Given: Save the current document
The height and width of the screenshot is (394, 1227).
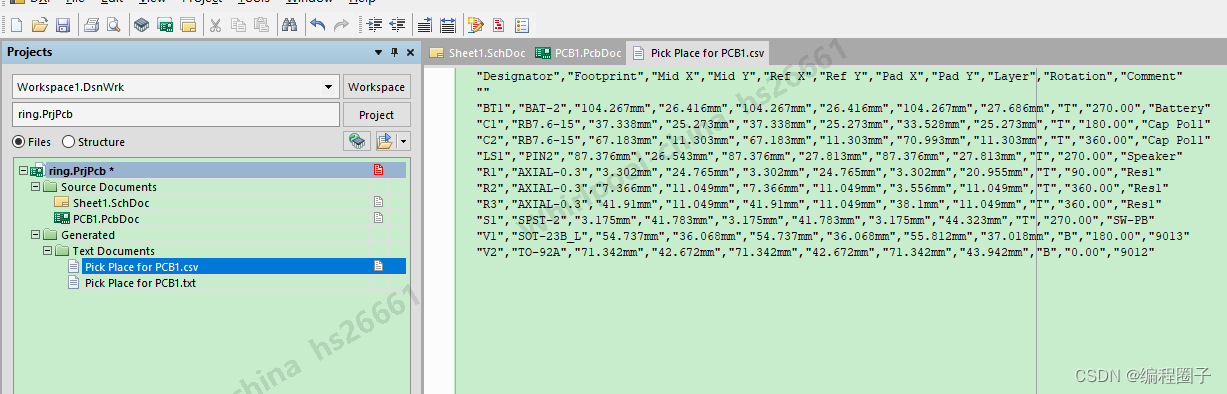Looking at the screenshot, I should (x=62, y=25).
